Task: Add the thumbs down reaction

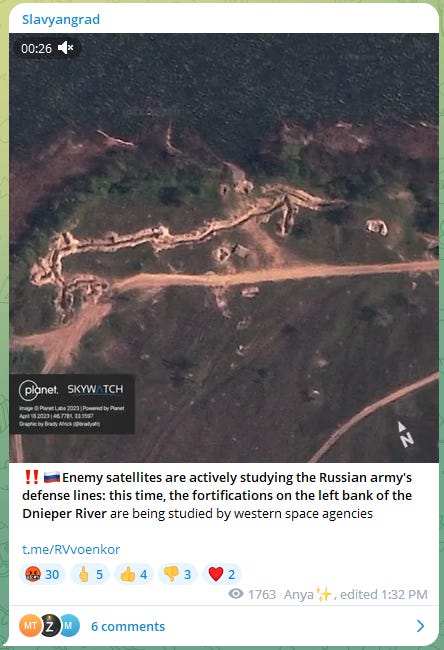Action: coord(178,574)
